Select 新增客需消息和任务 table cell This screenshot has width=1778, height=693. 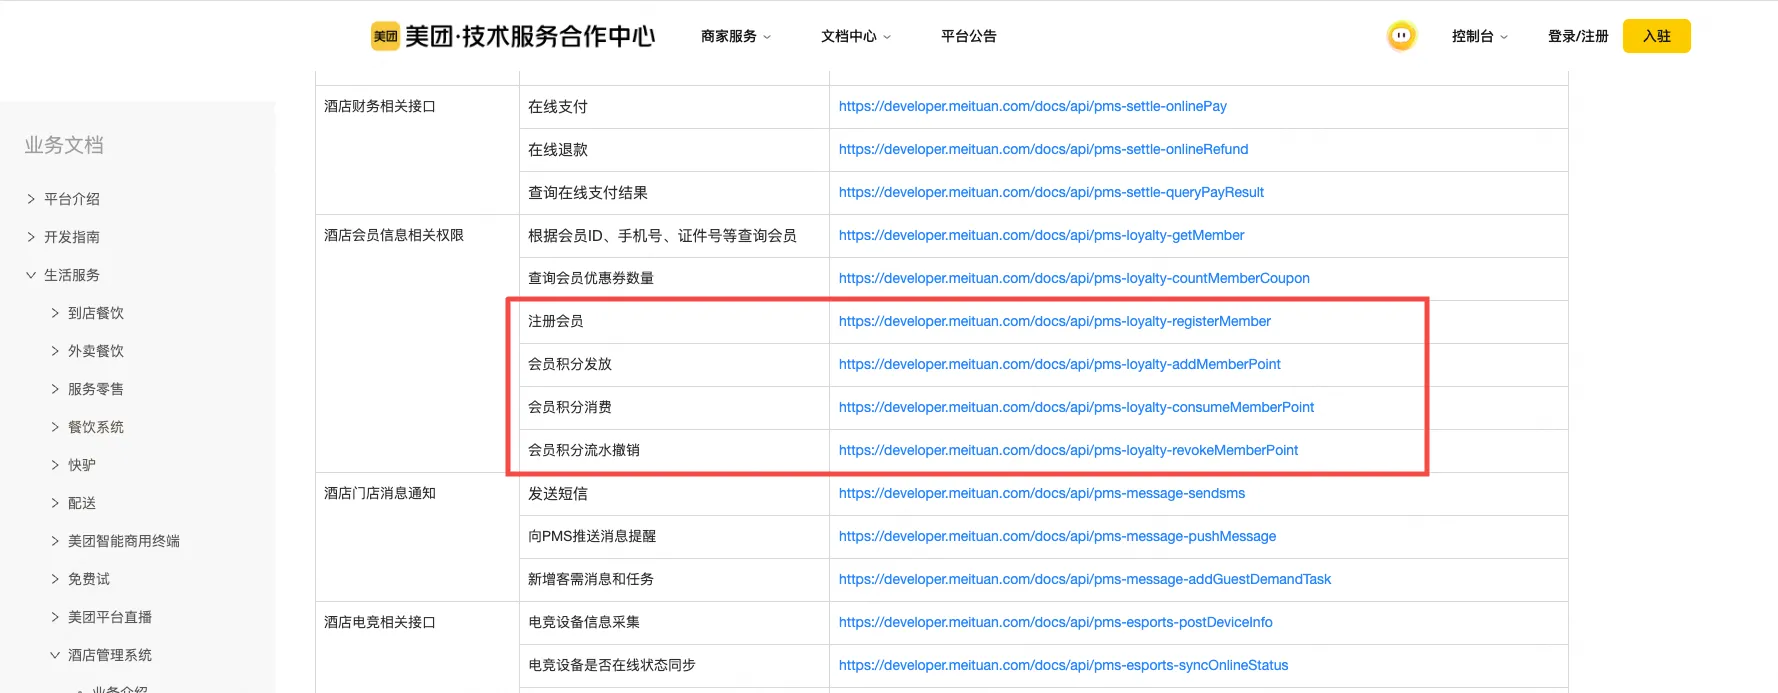click(x=674, y=580)
